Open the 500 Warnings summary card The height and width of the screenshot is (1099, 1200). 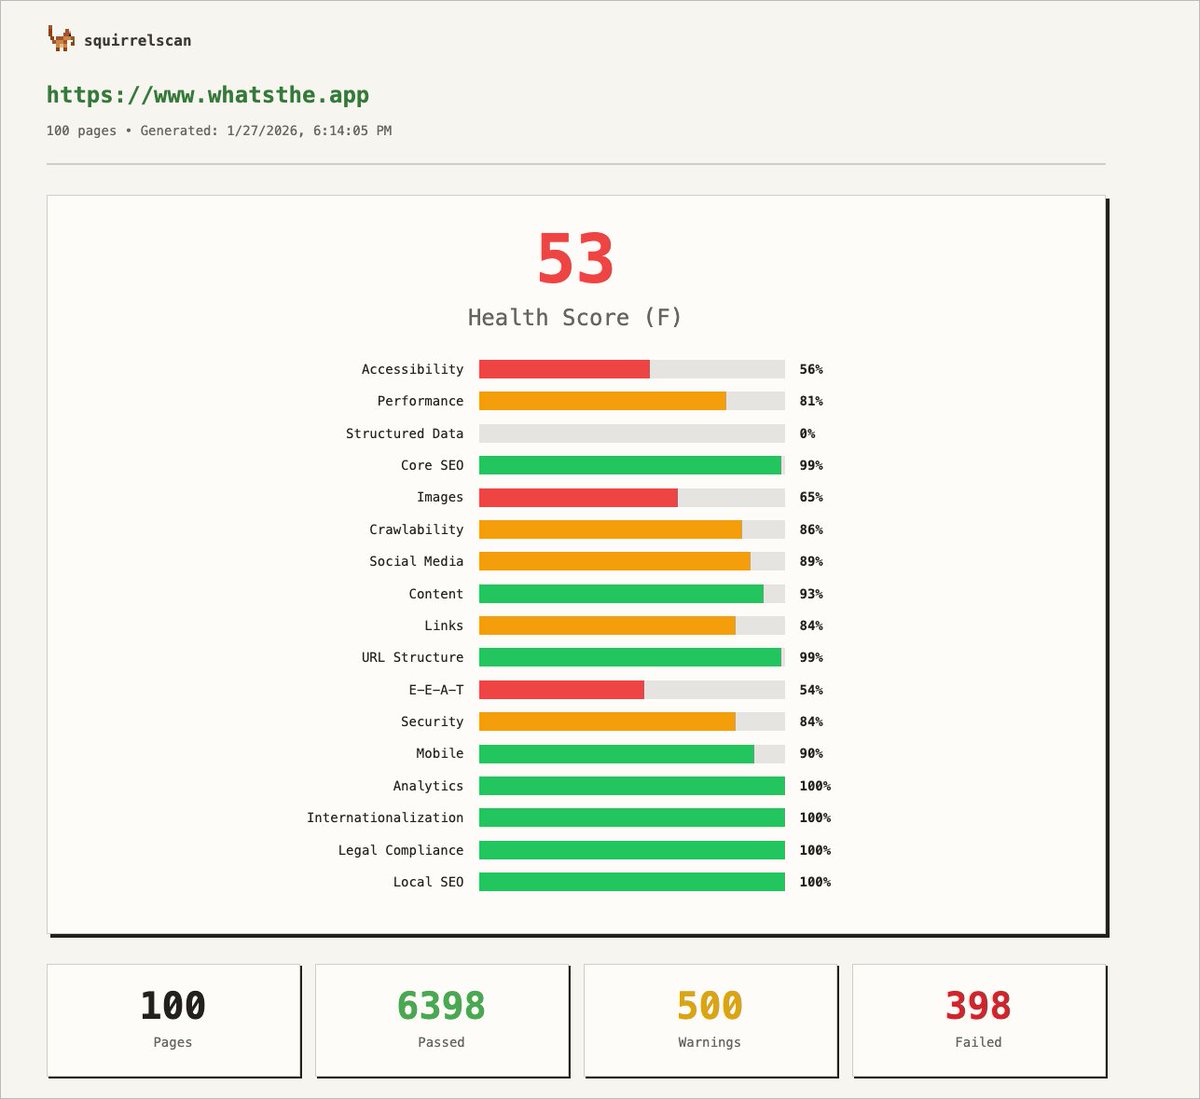pyautogui.click(x=710, y=1020)
